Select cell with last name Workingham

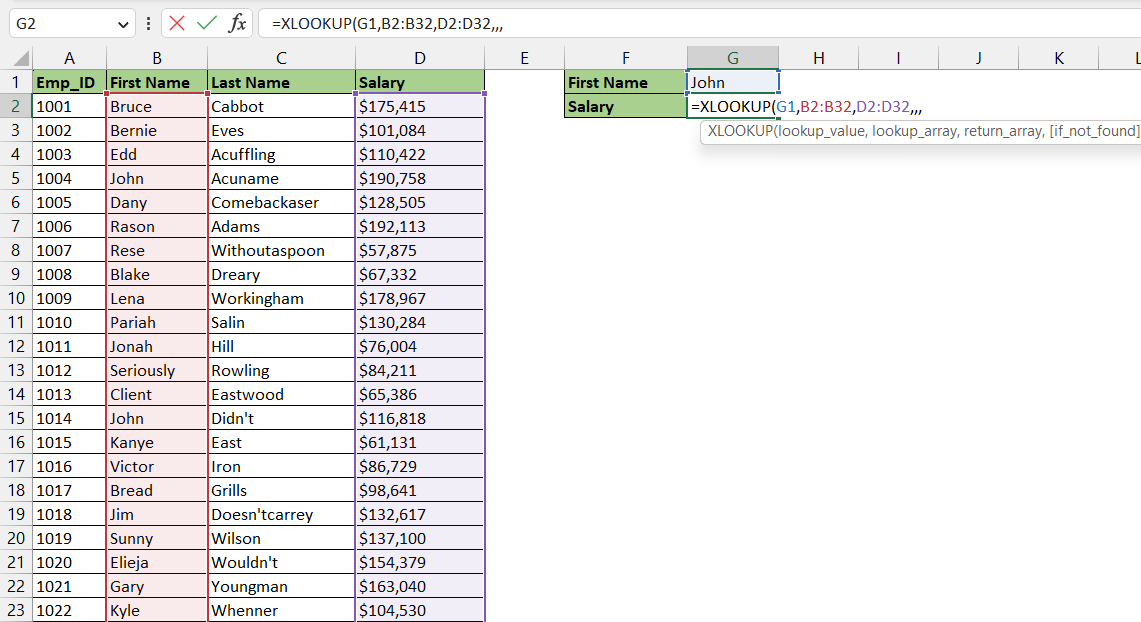(281, 298)
